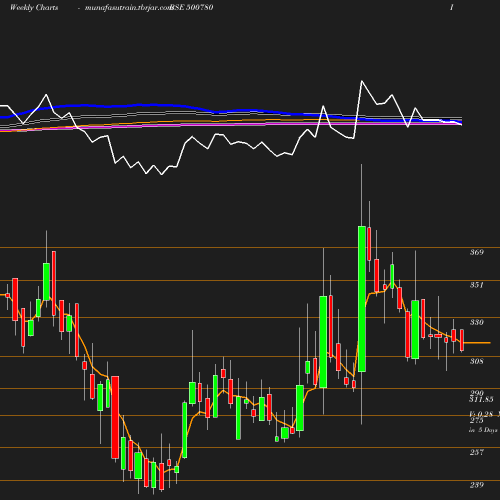Click the 257 price level label
500x500 pixels.
[477, 452]
